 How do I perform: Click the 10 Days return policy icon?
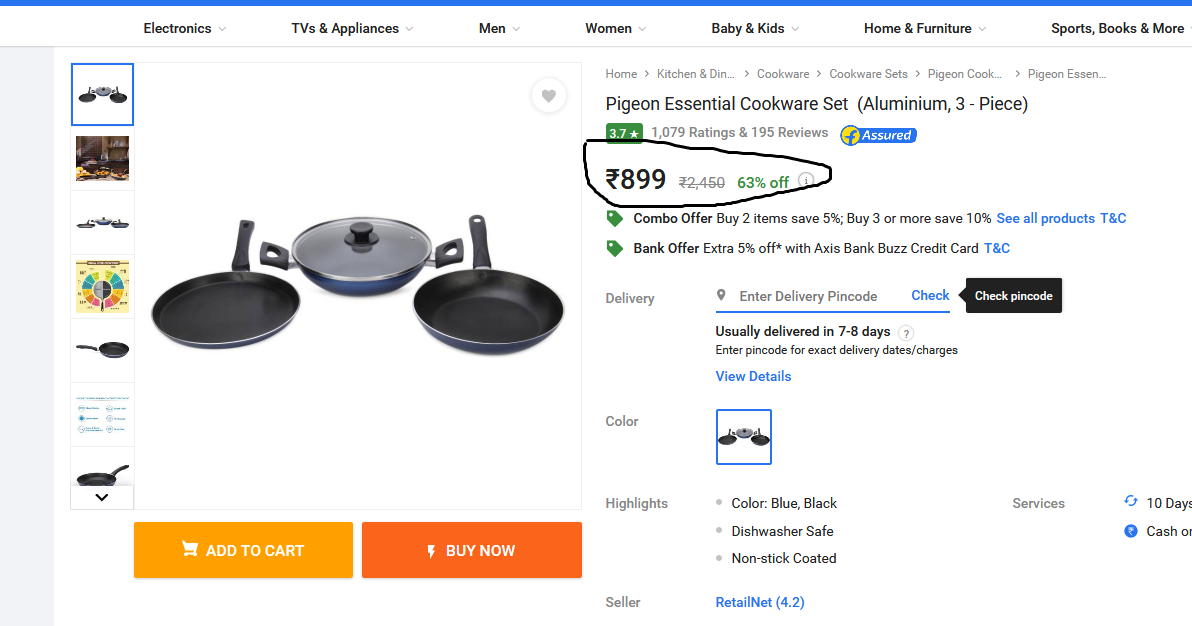(1131, 501)
